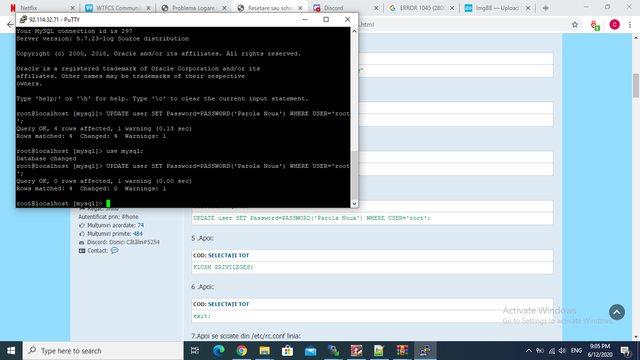
Task: Click the UPDATE user SET Password code line
Action: click(311, 218)
